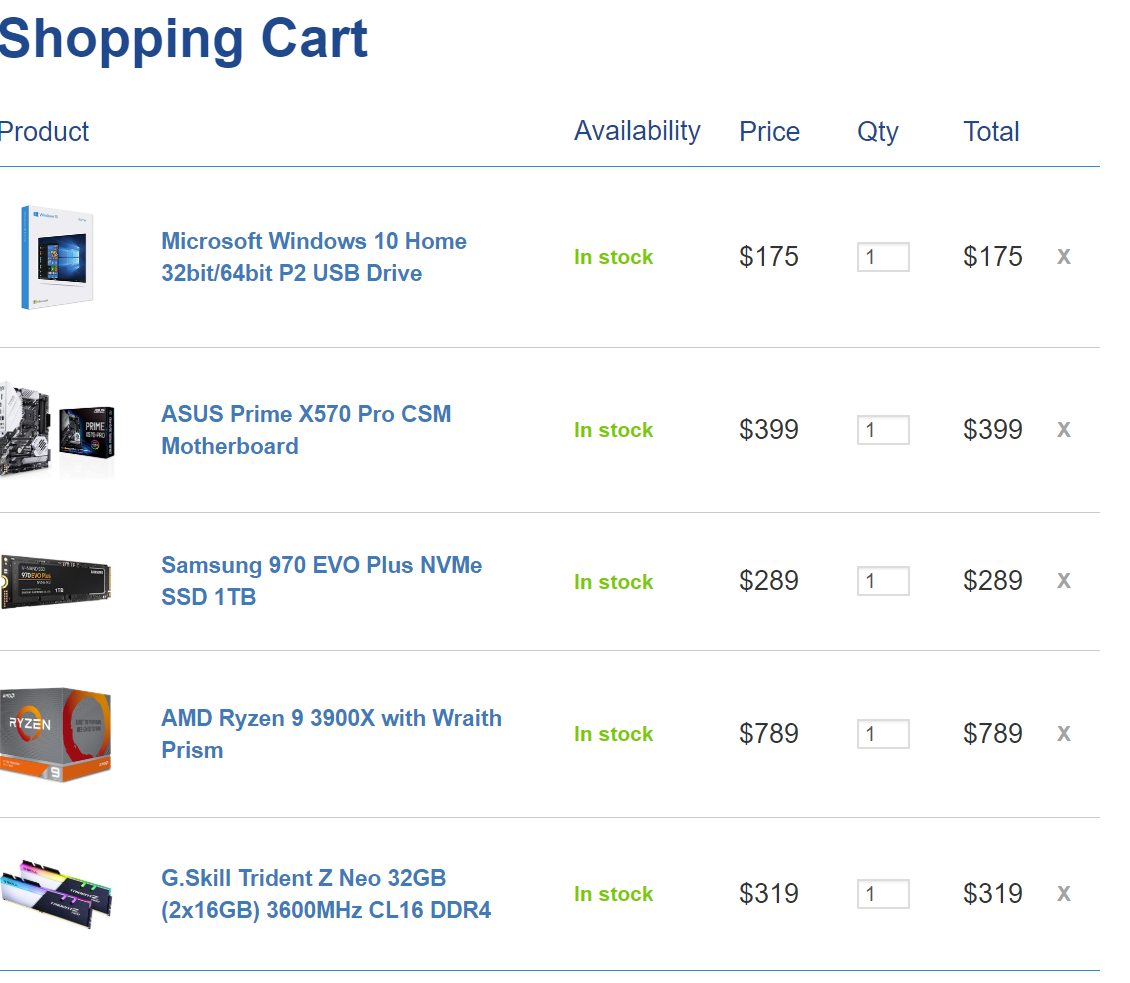Open Microsoft Windows 10 Home product link

coord(313,257)
